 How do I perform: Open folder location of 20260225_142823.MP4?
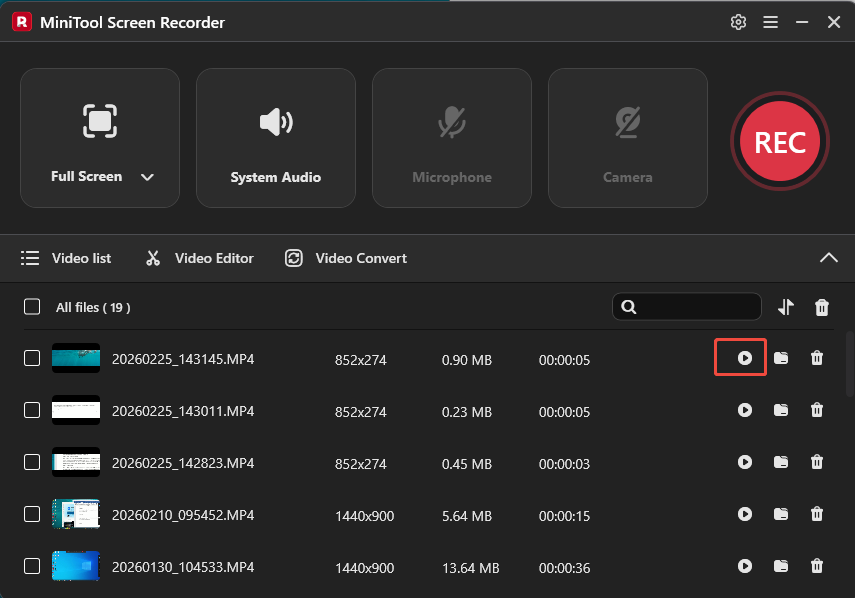[781, 462]
